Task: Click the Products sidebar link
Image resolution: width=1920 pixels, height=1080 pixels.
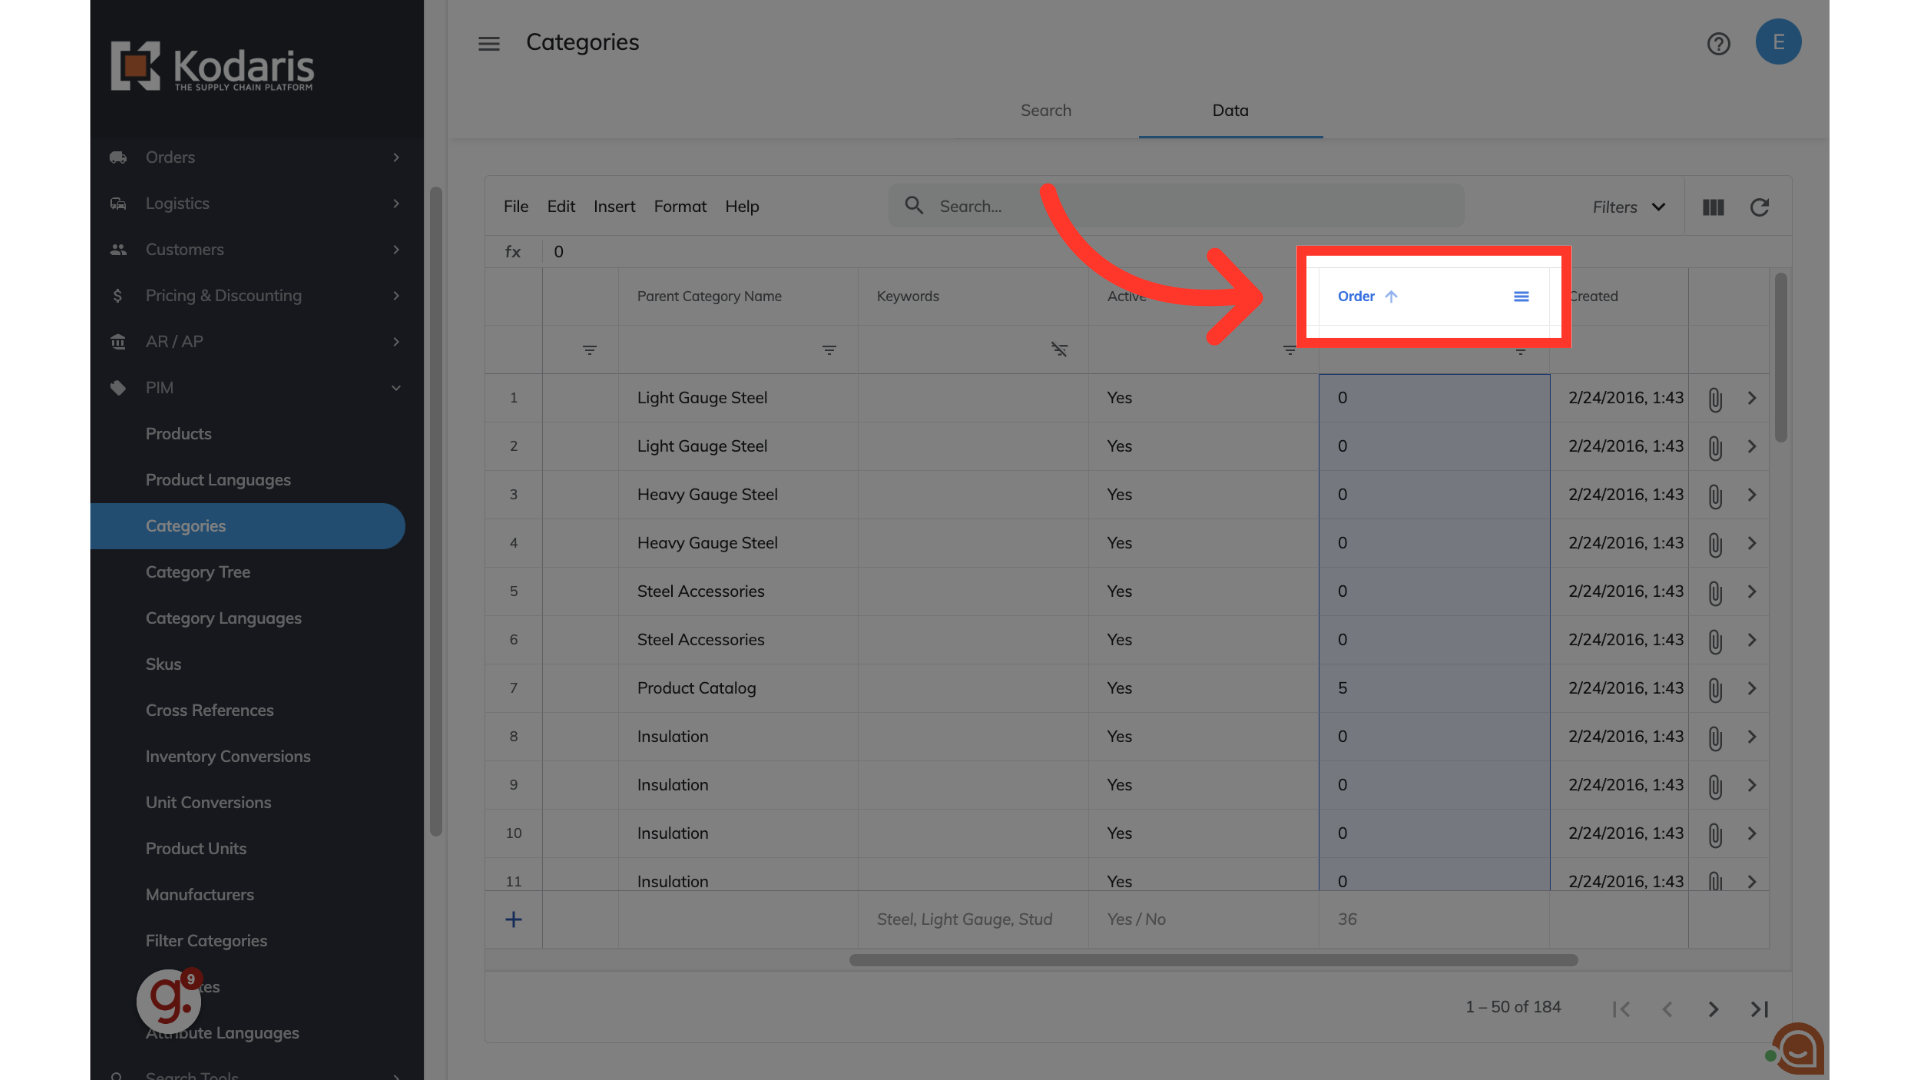Action: (178, 434)
